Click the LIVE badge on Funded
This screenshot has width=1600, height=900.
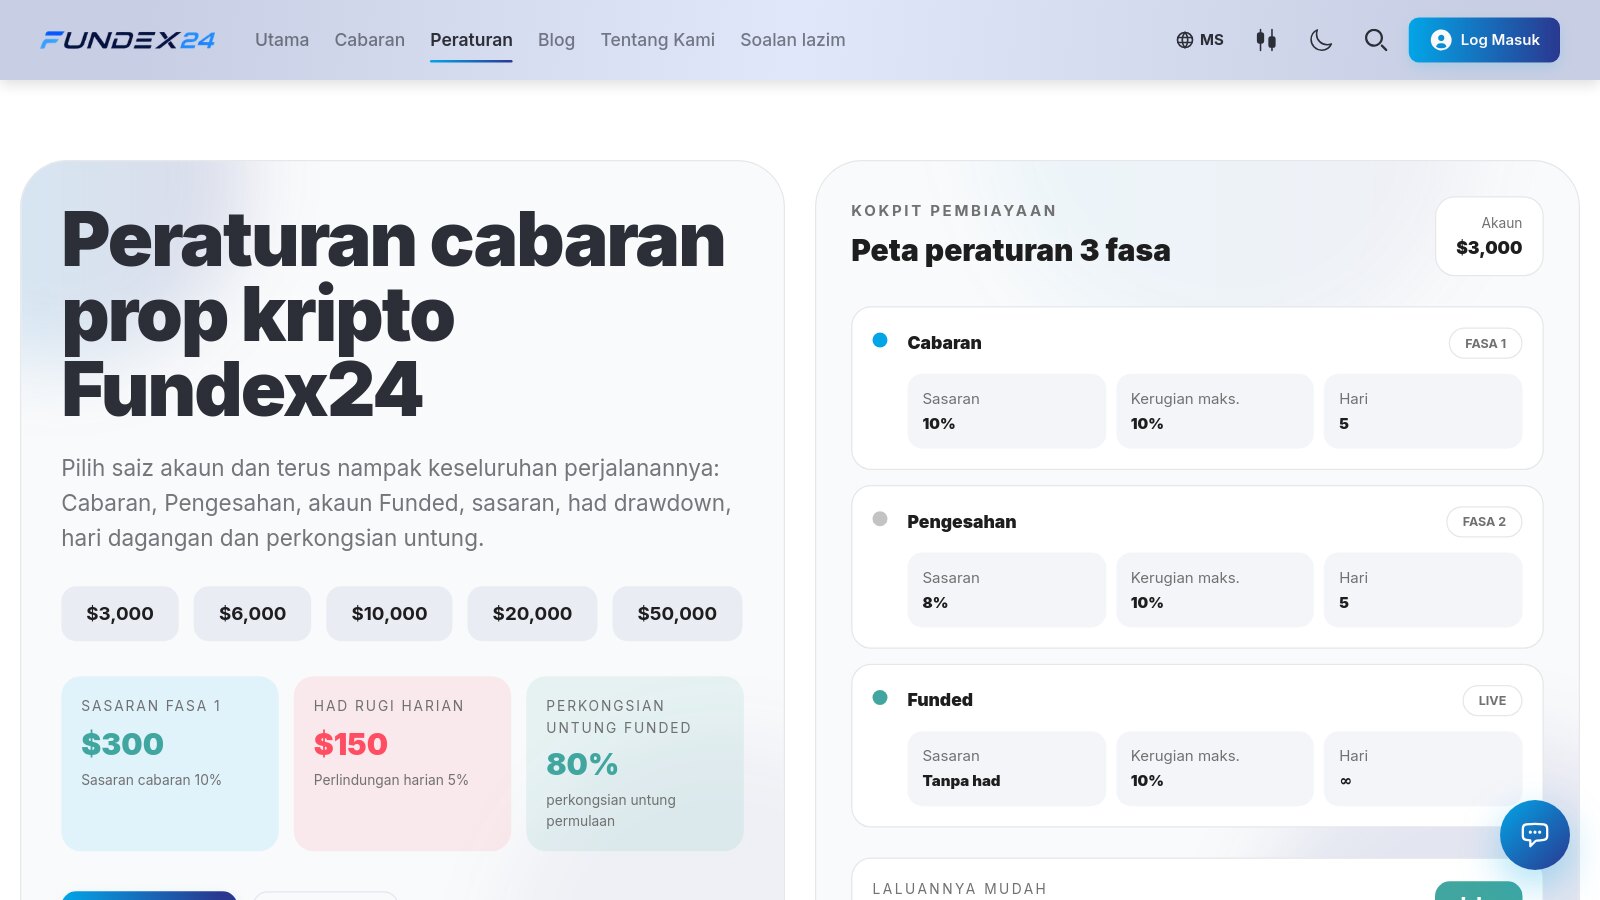(1492, 700)
